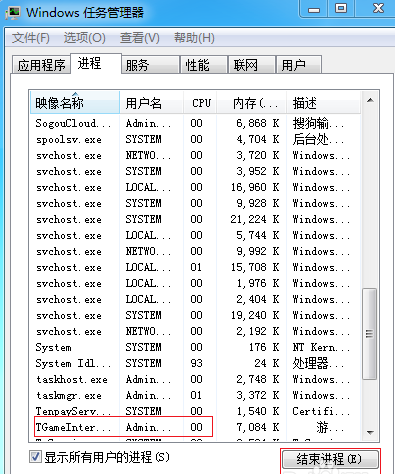
Task: Select svchost.exe using 3,720 K
Action: coord(195,155)
